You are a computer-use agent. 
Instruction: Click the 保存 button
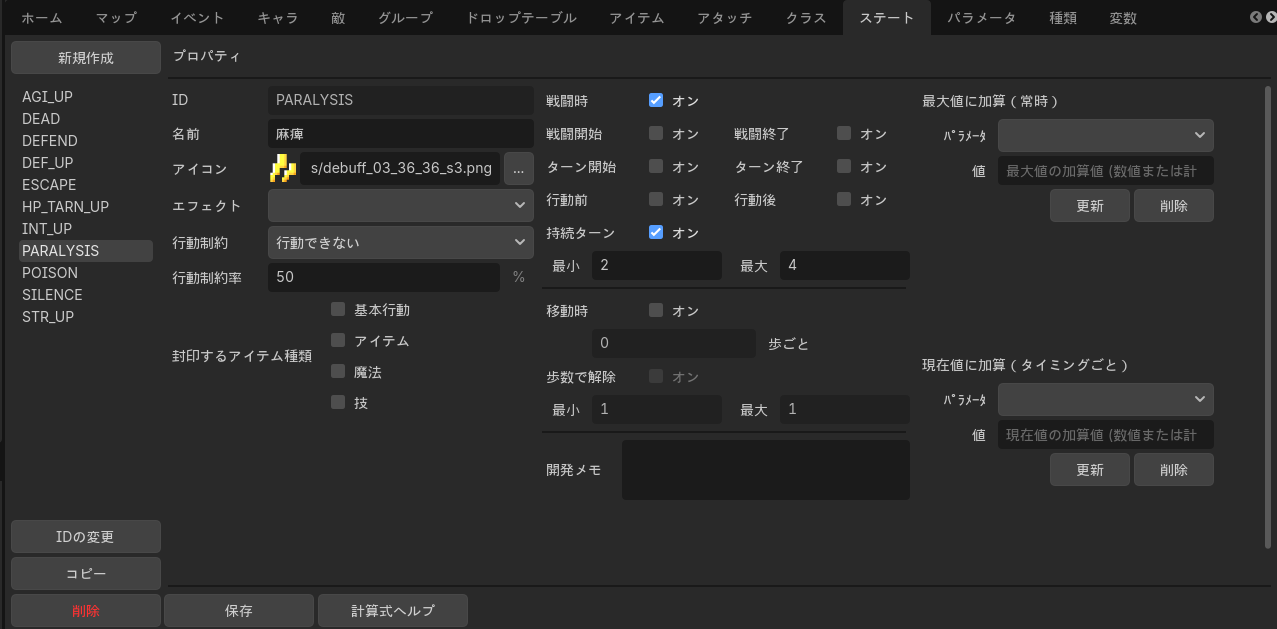pyautogui.click(x=239, y=610)
